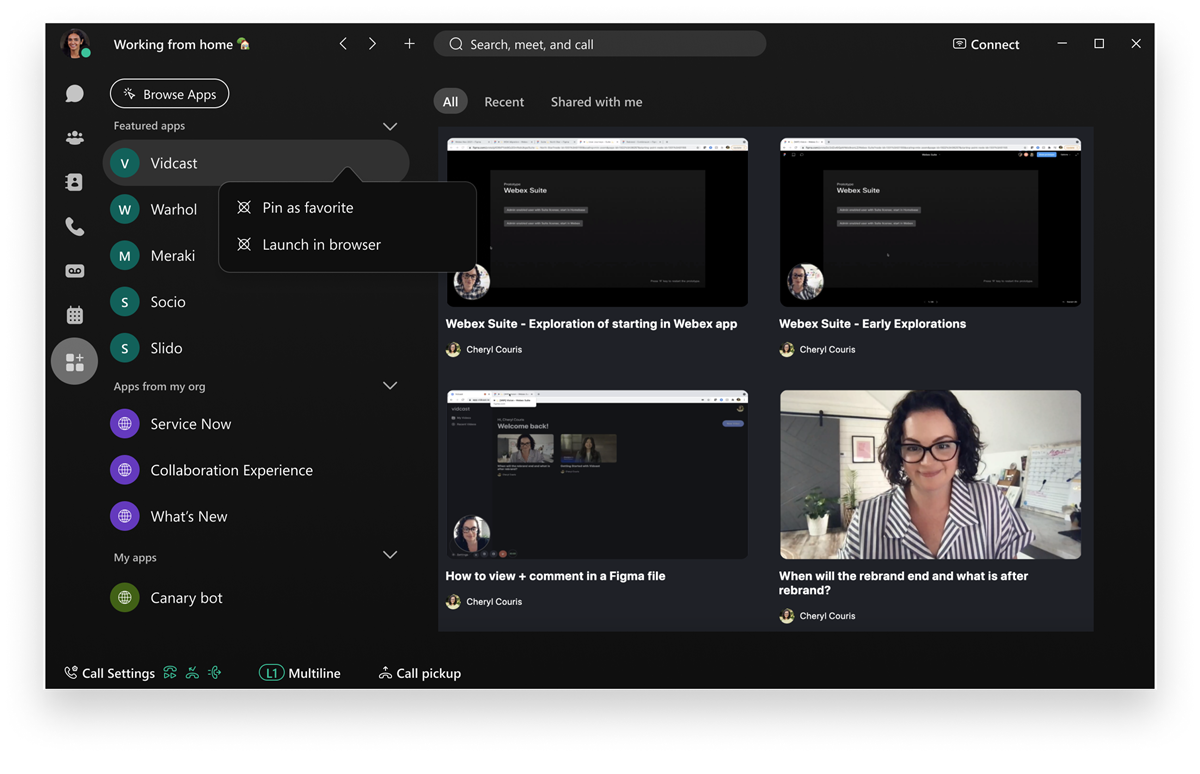Collapse the Apps from my org section
Viewport: 1200px width, 774px height.
tap(390, 386)
